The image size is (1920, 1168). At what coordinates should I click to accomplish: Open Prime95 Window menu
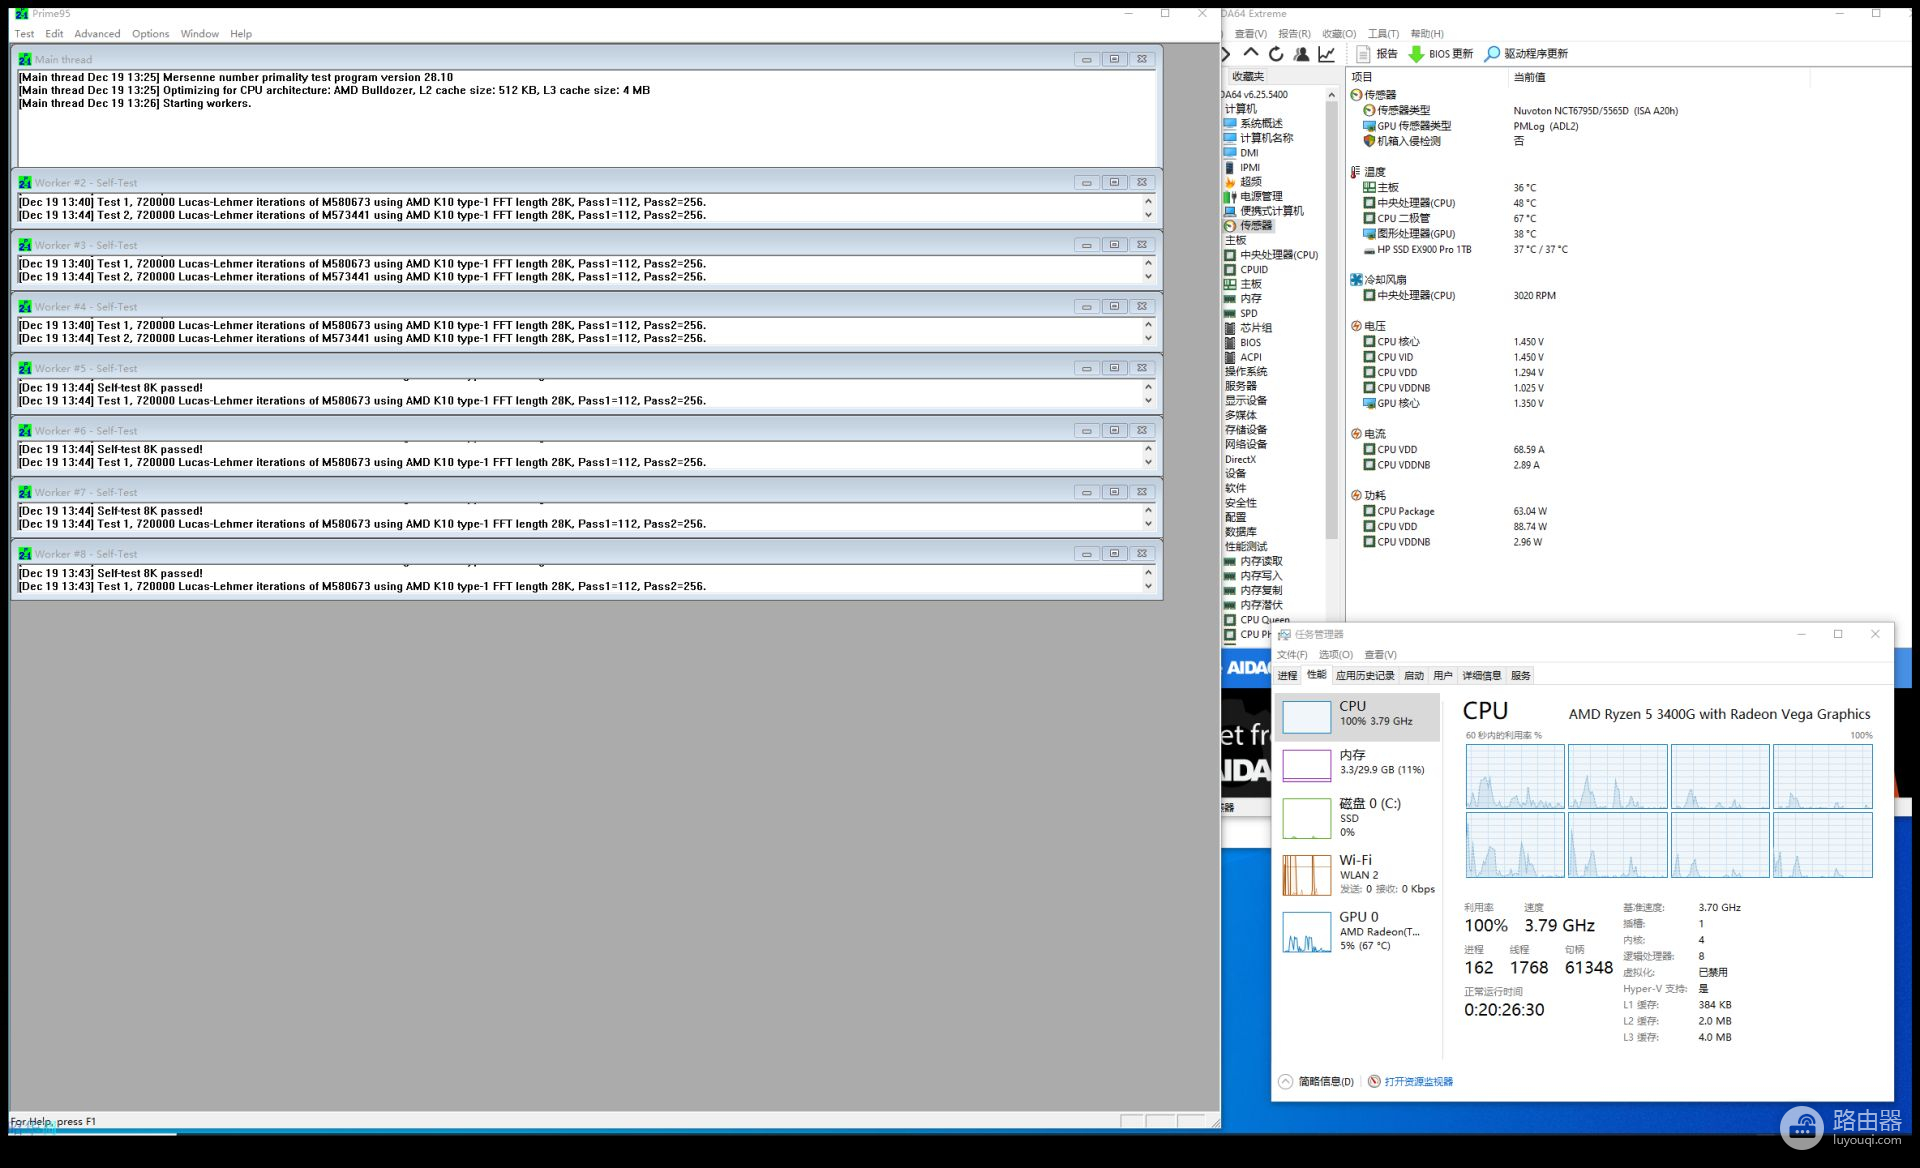coord(199,34)
